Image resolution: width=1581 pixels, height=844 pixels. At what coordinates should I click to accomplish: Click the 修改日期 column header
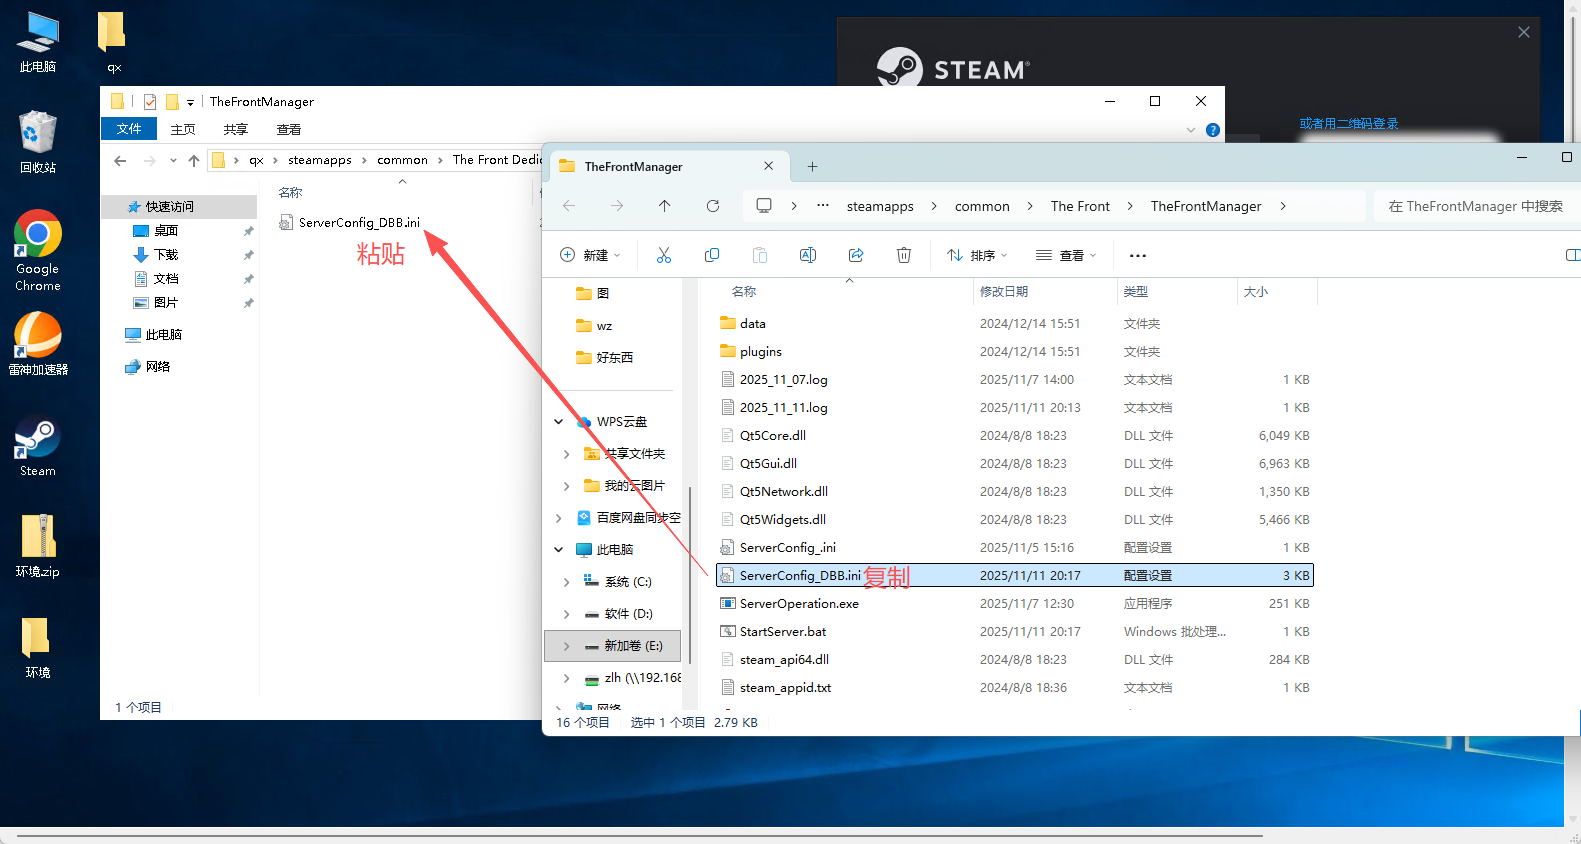tap(1004, 292)
